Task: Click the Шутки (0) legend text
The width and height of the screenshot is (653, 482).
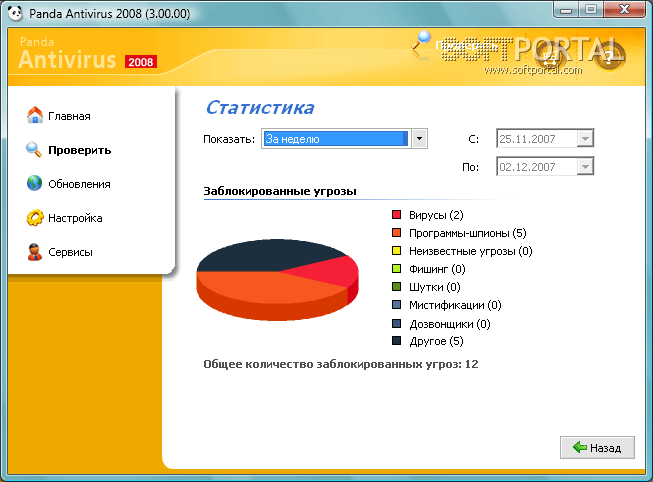Action: [434, 287]
